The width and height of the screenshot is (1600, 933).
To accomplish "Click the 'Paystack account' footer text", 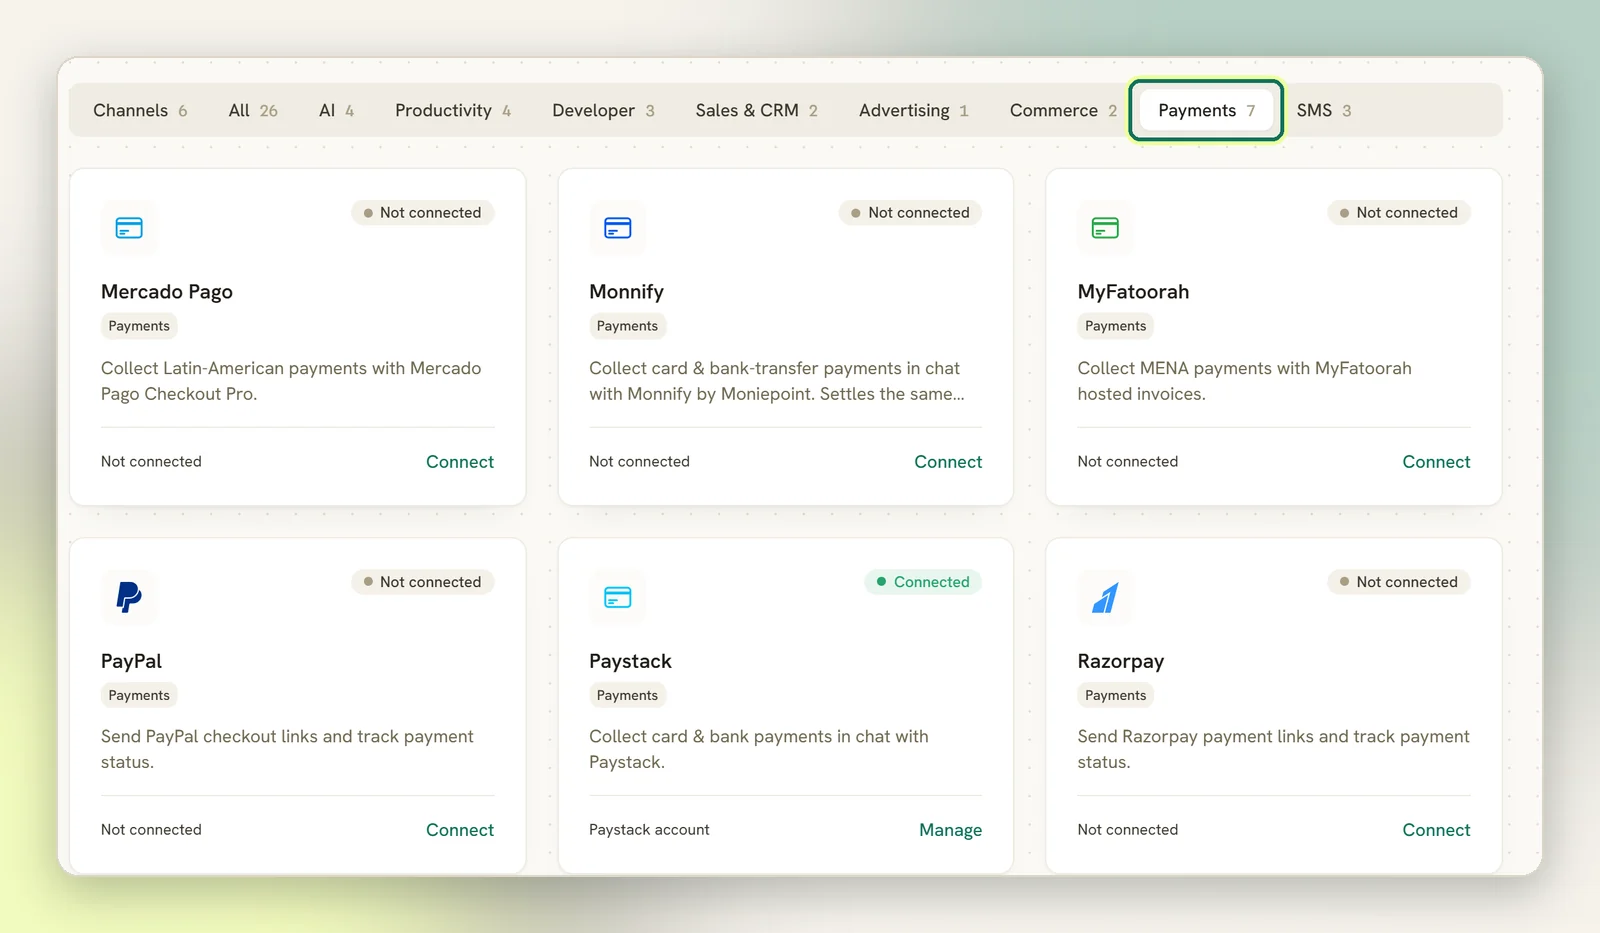I will [x=649, y=830].
